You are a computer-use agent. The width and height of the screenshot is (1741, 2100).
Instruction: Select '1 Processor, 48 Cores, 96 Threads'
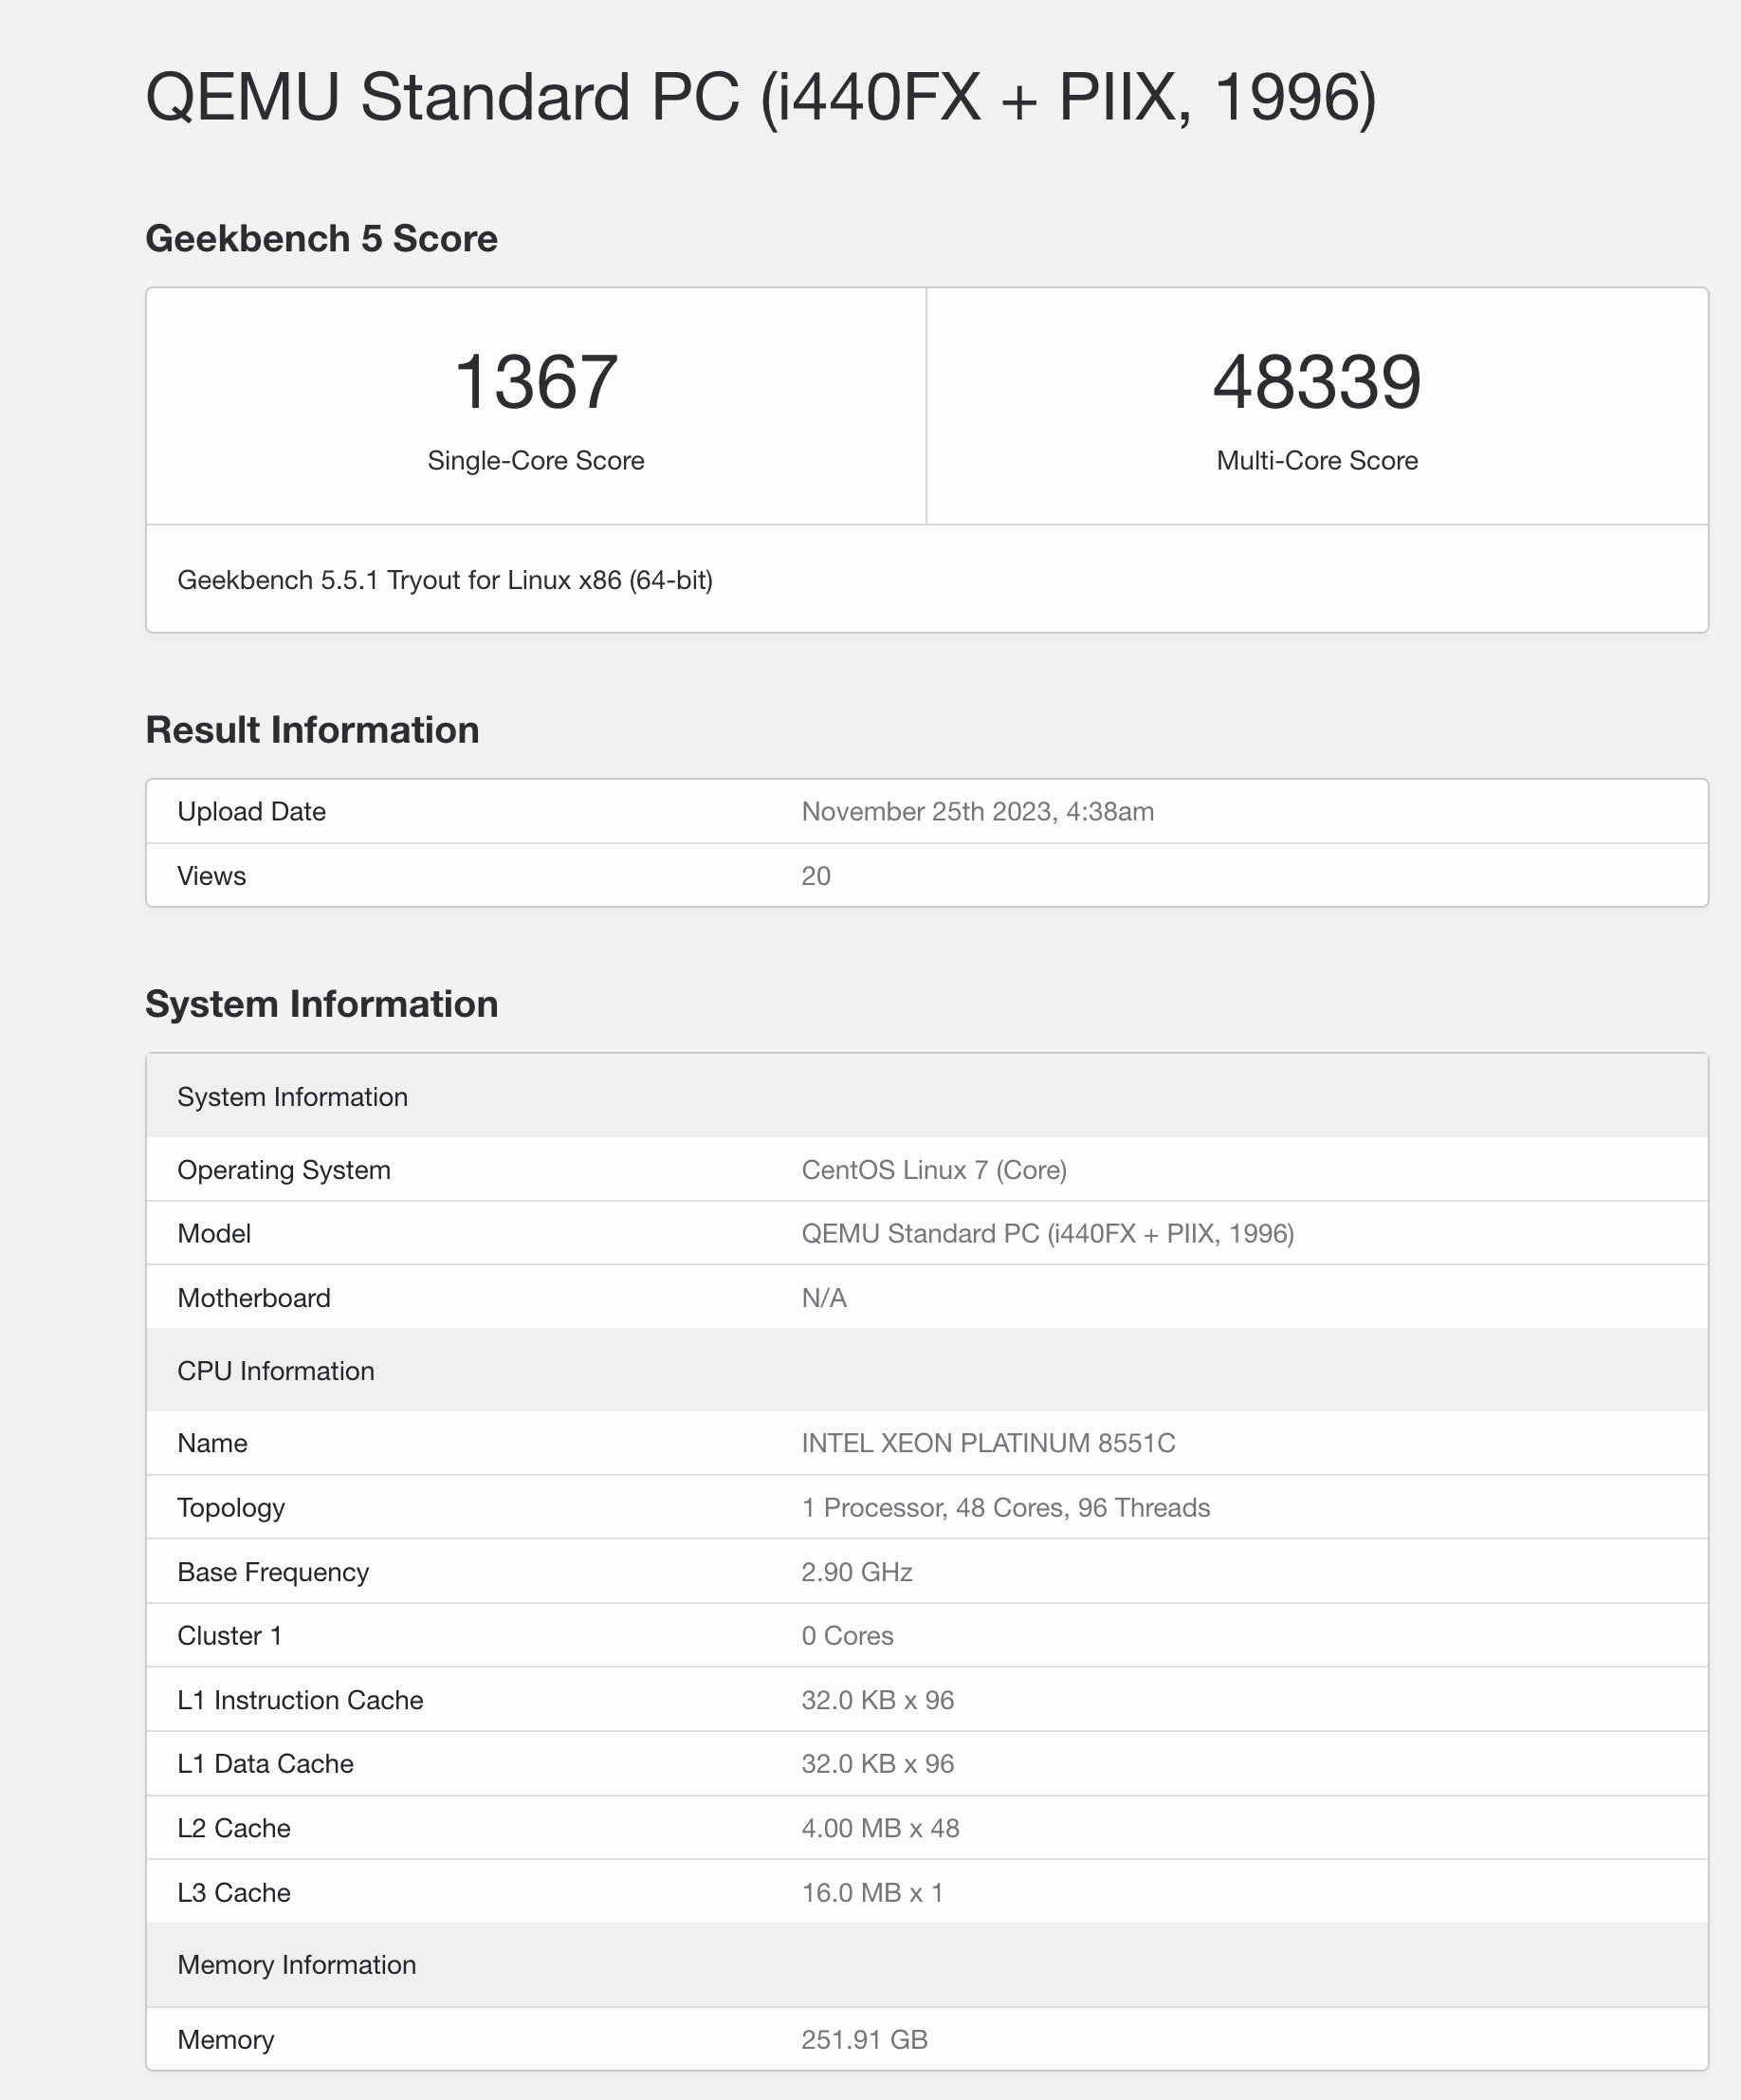point(1006,1508)
